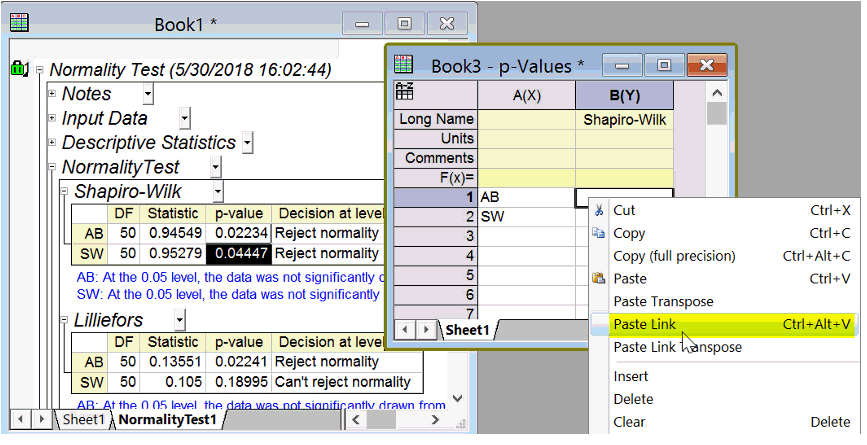Image resolution: width=867 pixels, height=445 pixels.
Task: Open the Descriptive Statistics dropdown arrow
Action: pos(247,143)
